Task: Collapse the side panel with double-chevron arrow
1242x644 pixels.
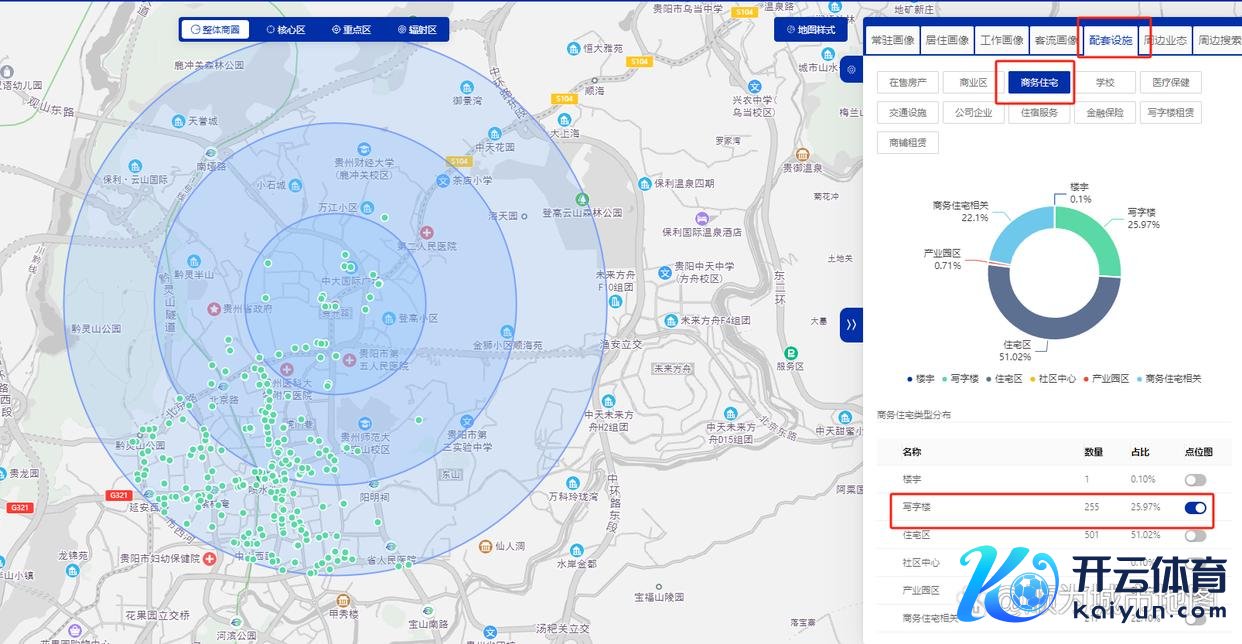Action: click(851, 324)
